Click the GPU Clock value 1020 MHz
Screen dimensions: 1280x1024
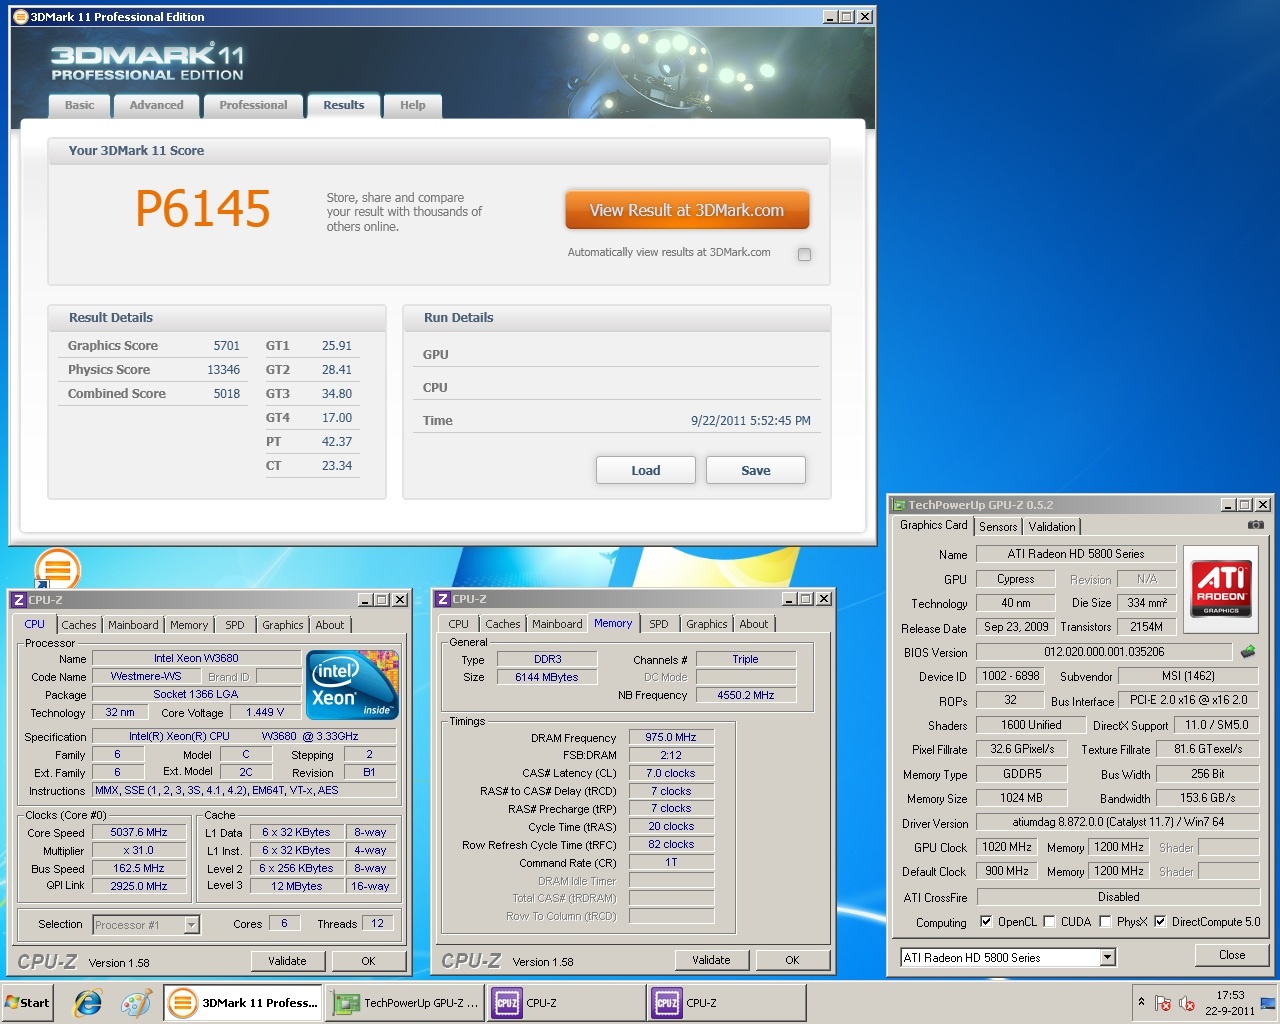[x=1007, y=847]
